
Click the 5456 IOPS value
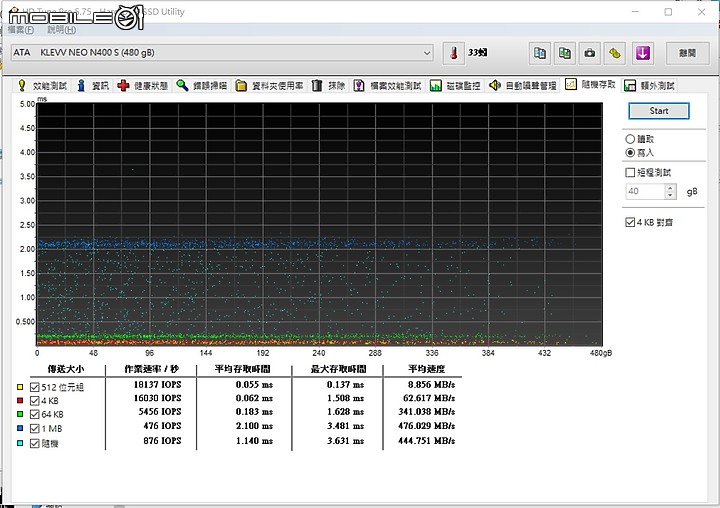pyautogui.click(x=160, y=412)
